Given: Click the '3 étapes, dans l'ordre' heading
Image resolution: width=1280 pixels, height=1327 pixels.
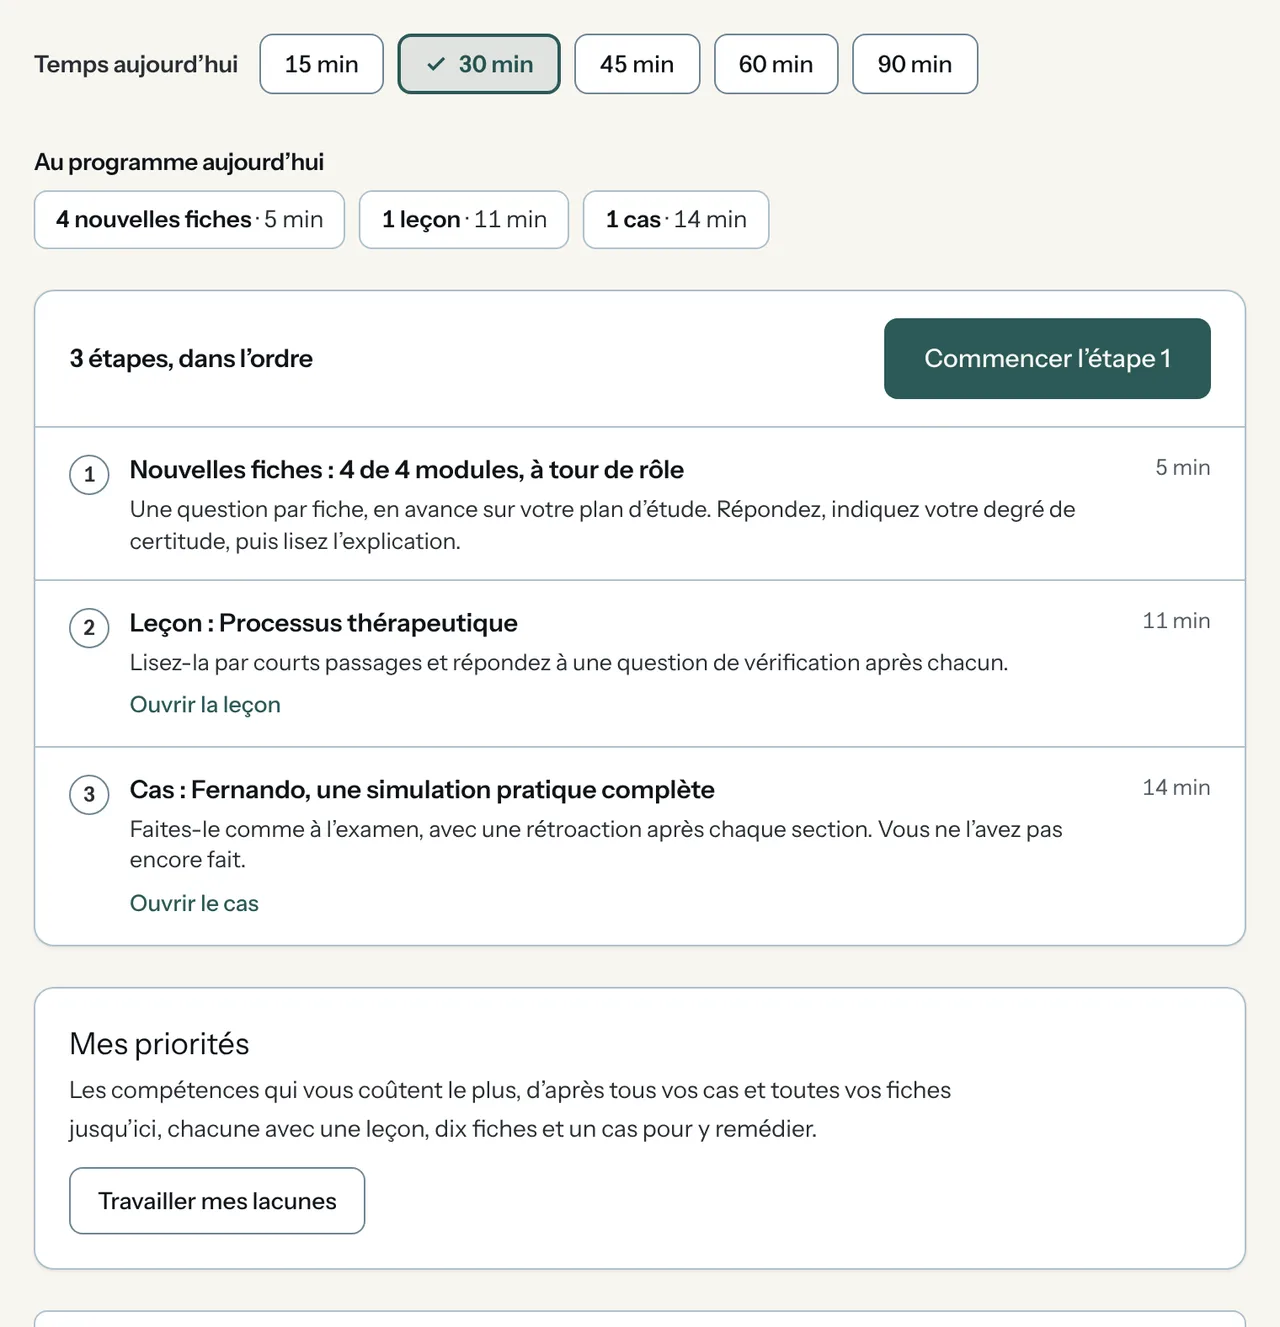Looking at the screenshot, I should pos(191,359).
